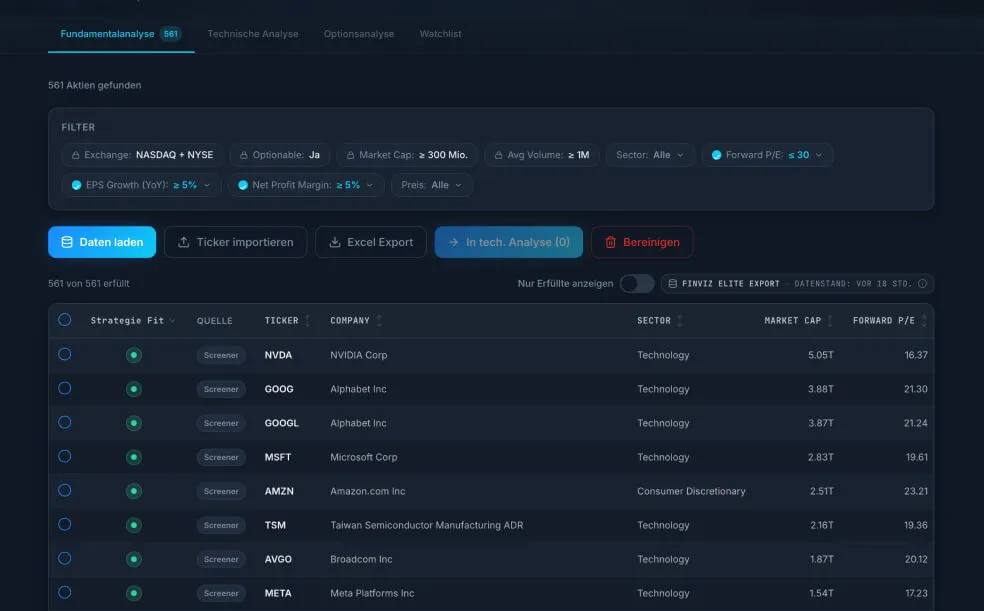Select the META row checkbox
984x611 pixels.
(65, 592)
